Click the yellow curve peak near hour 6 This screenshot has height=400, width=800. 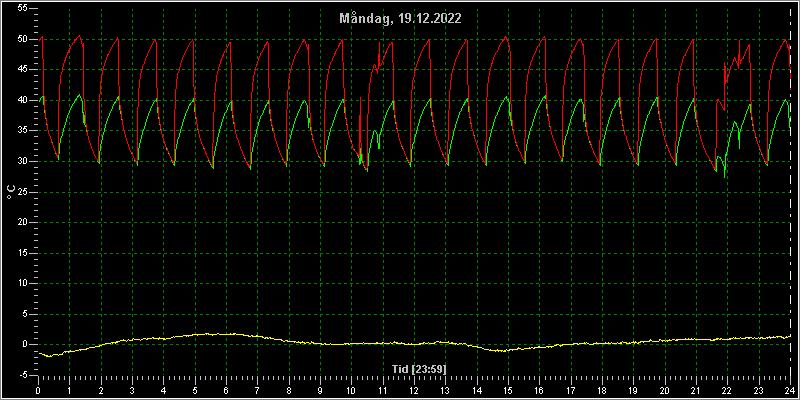point(224,334)
